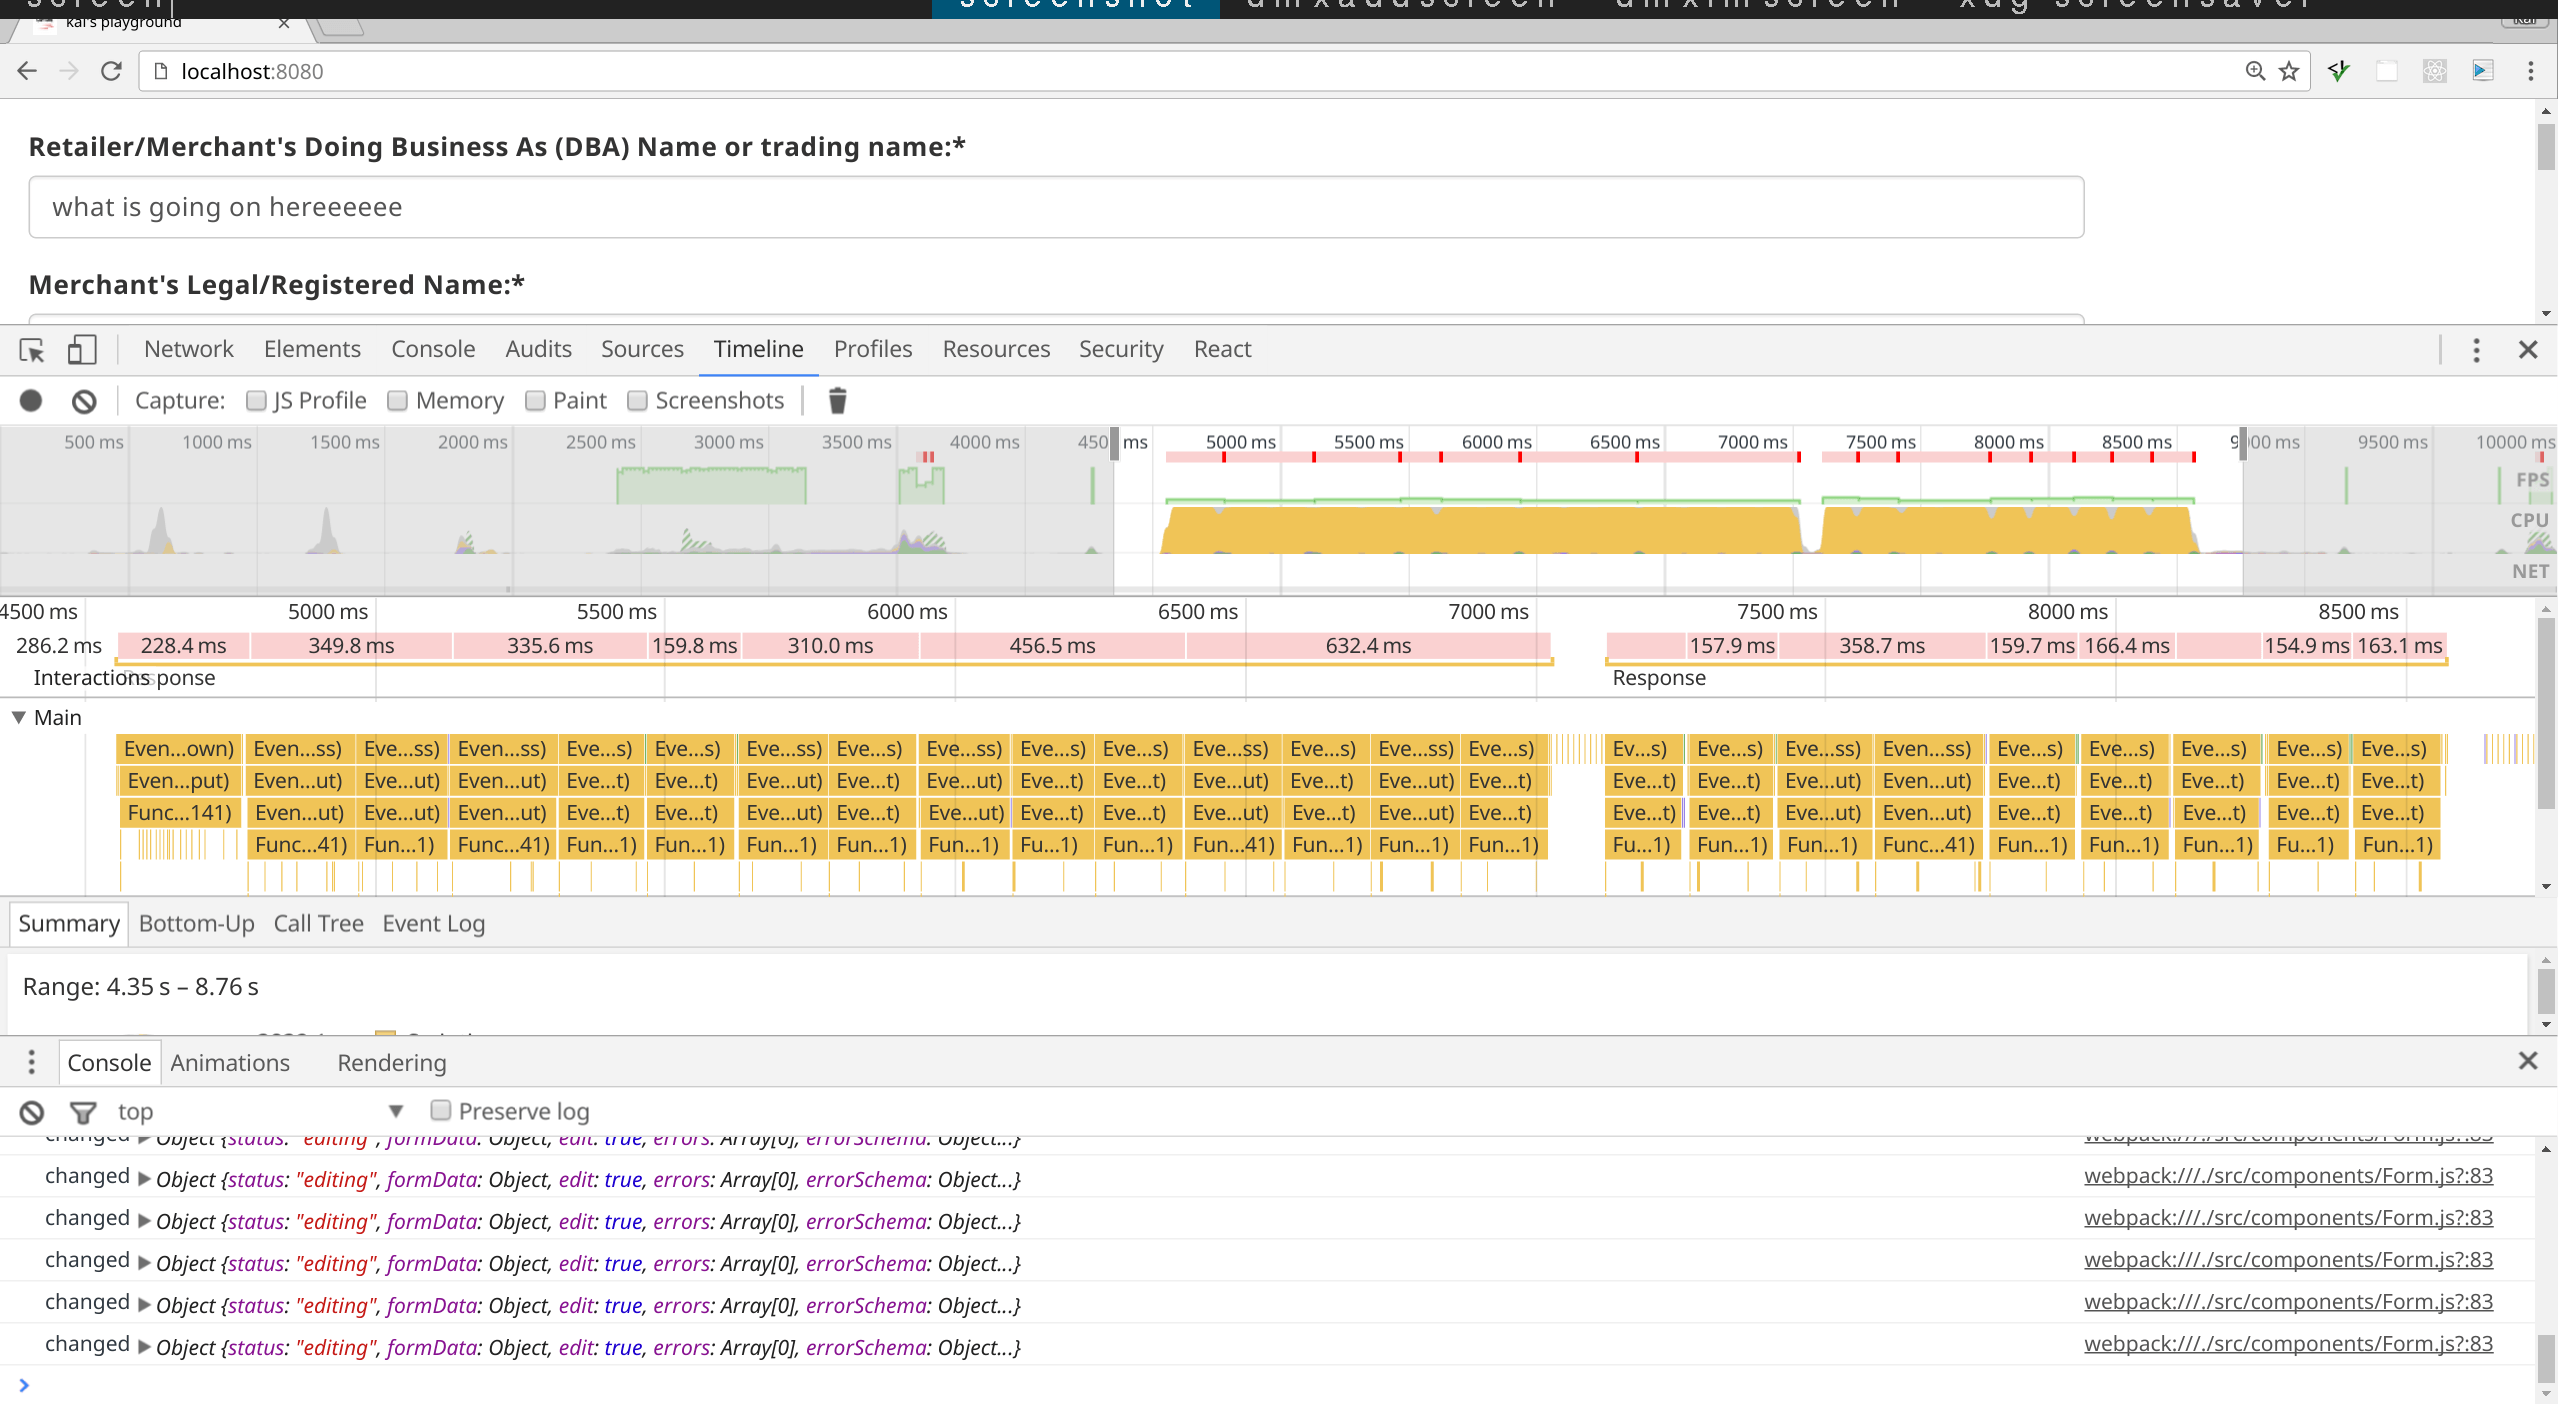Toggle the device toolbar mode
Image resolution: width=2558 pixels, height=1404 pixels.
[81, 351]
